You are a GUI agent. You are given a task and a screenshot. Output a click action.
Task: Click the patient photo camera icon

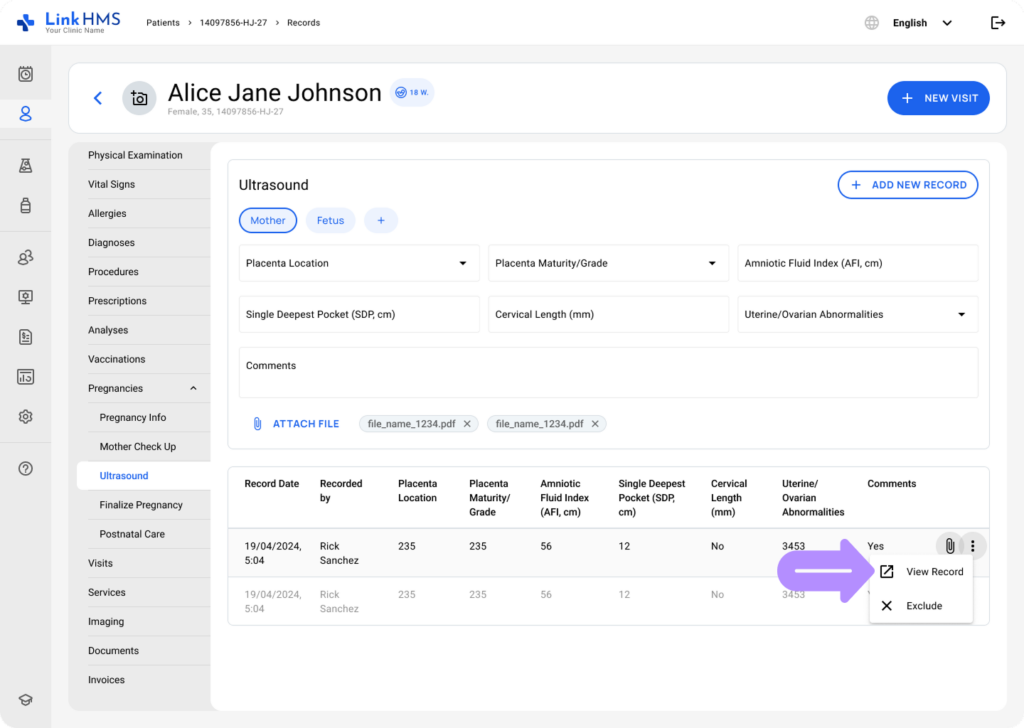pyautogui.click(x=139, y=98)
